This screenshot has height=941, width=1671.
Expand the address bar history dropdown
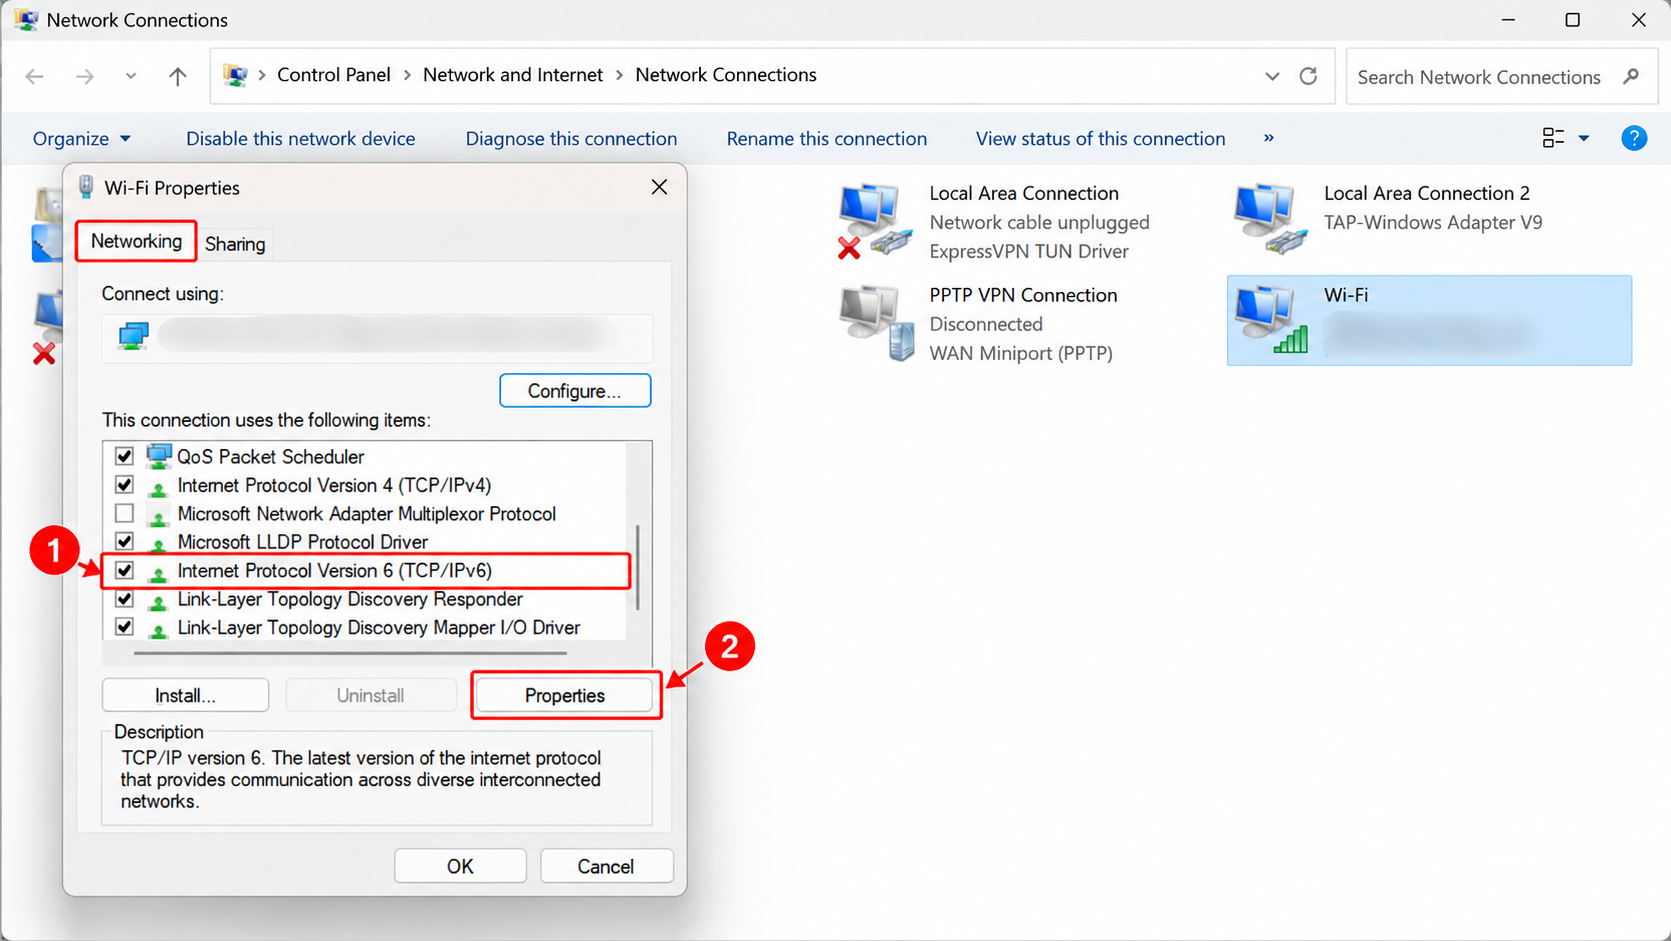1272,76
